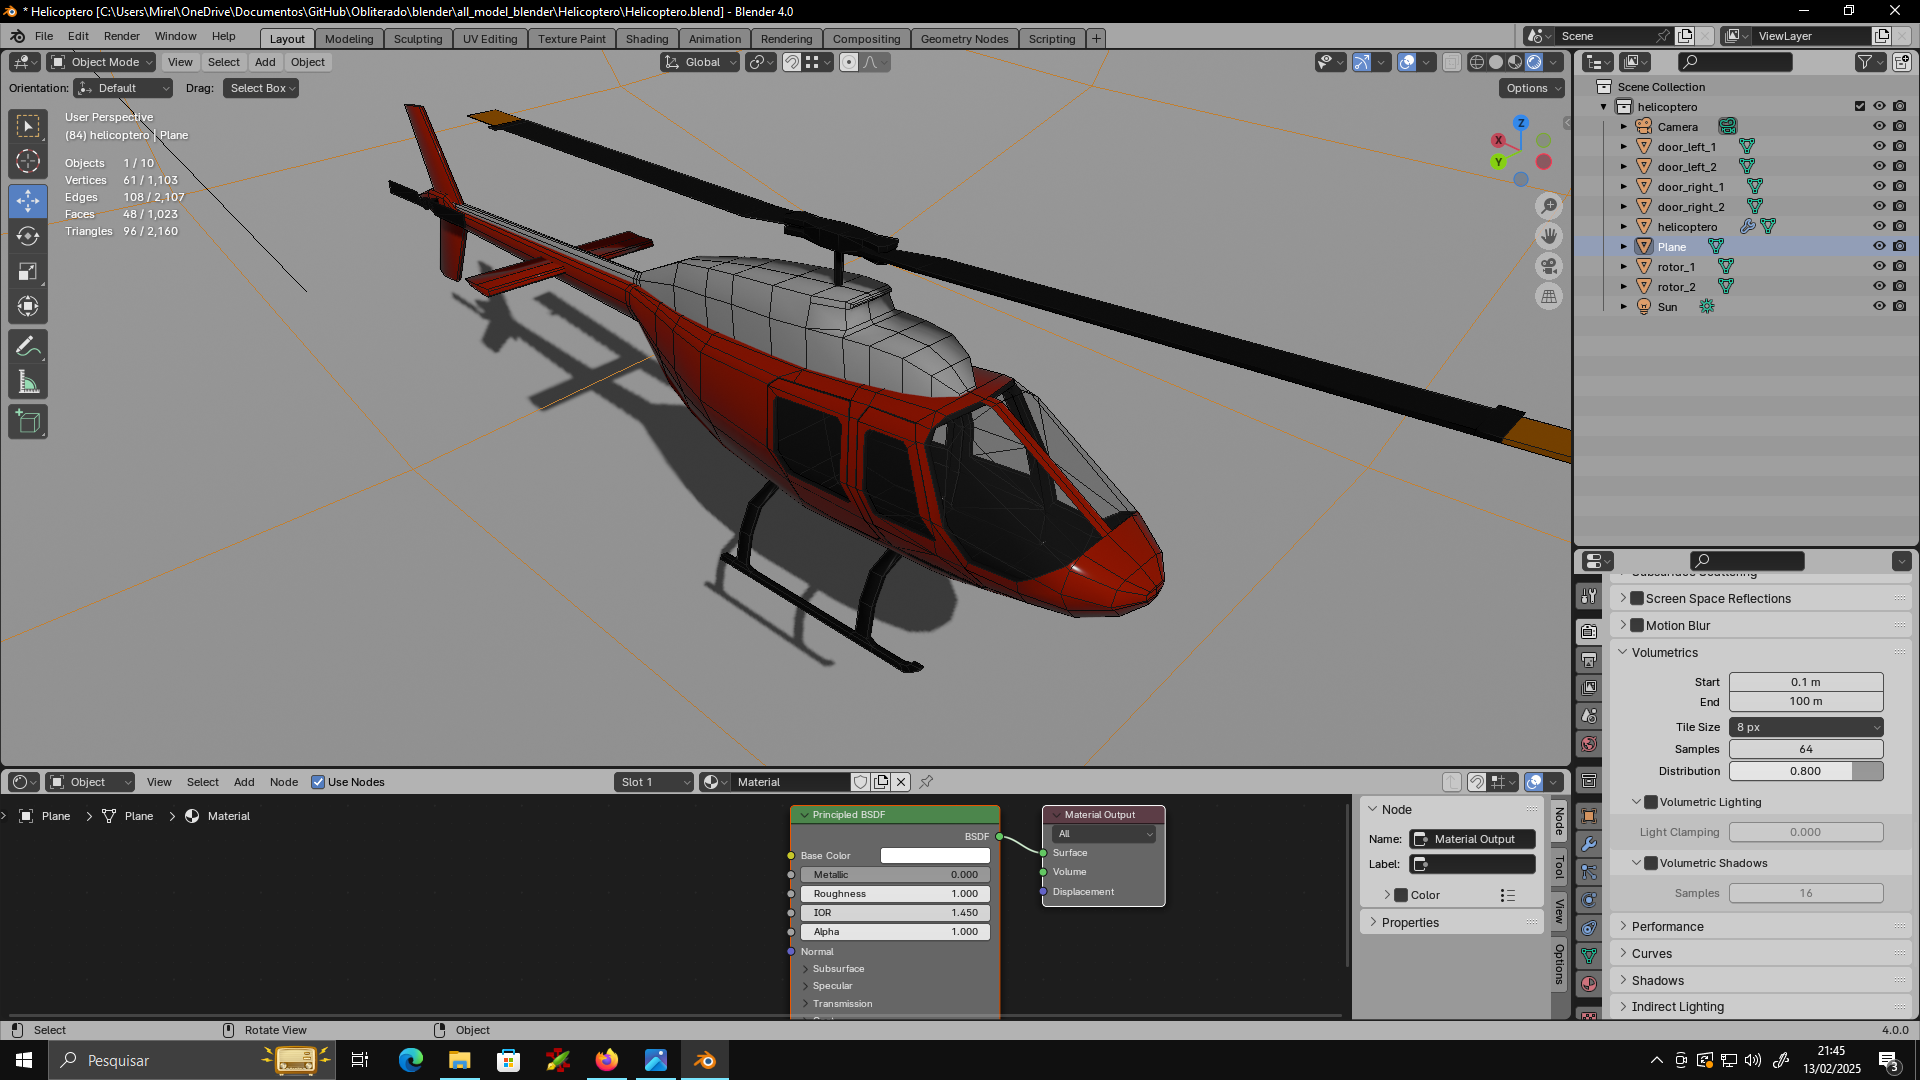Expand the helicoptero object in the outliner
The width and height of the screenshot is (1920, 1080).
coord(1624,227)
